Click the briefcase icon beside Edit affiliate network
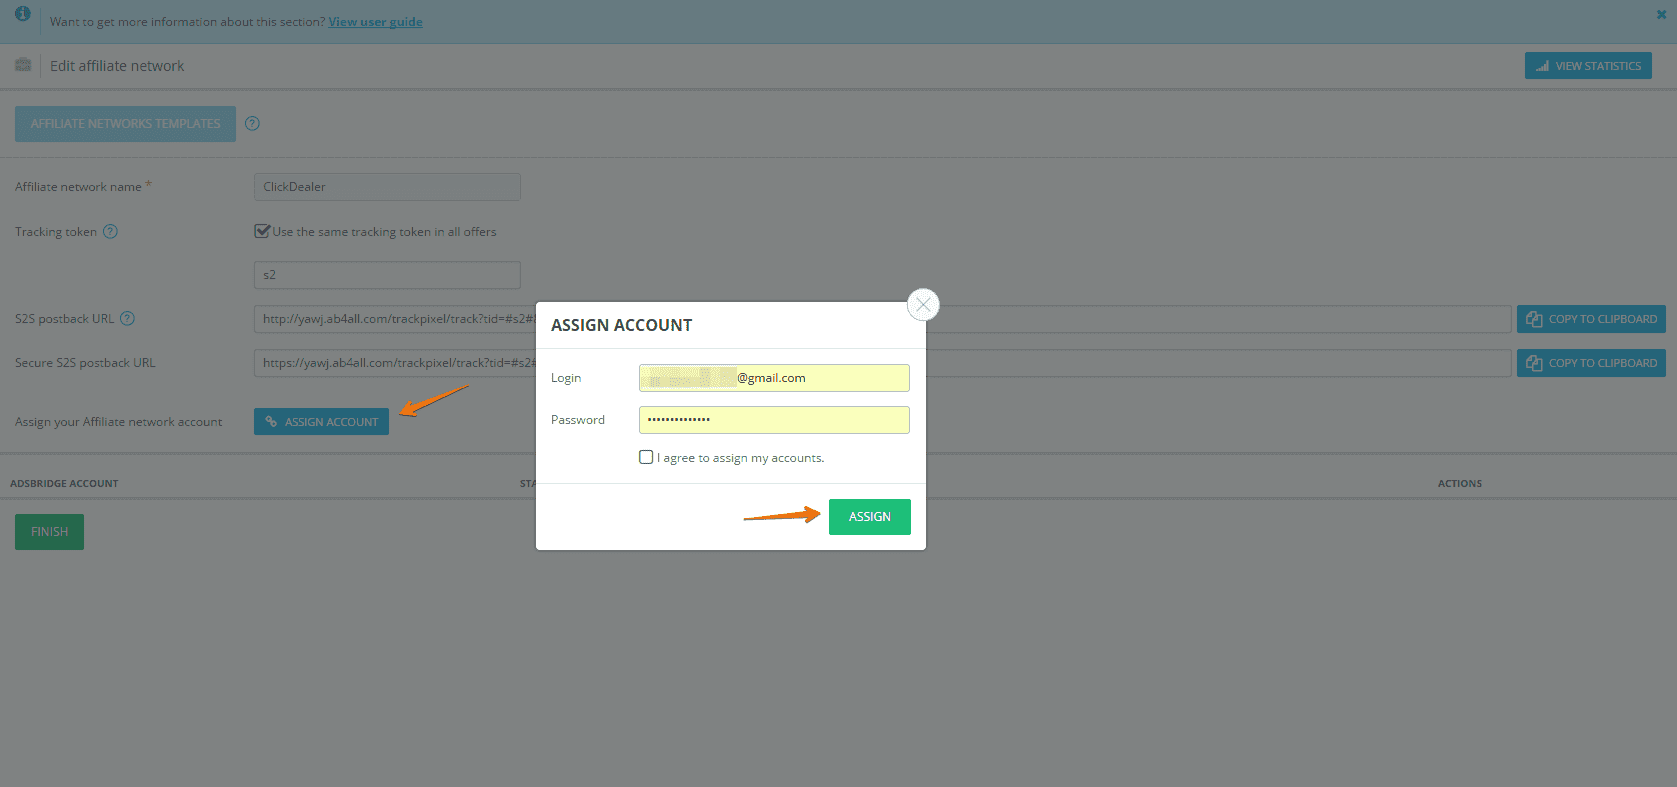Viewport: 1677px width, 787px height. (23, 65)
